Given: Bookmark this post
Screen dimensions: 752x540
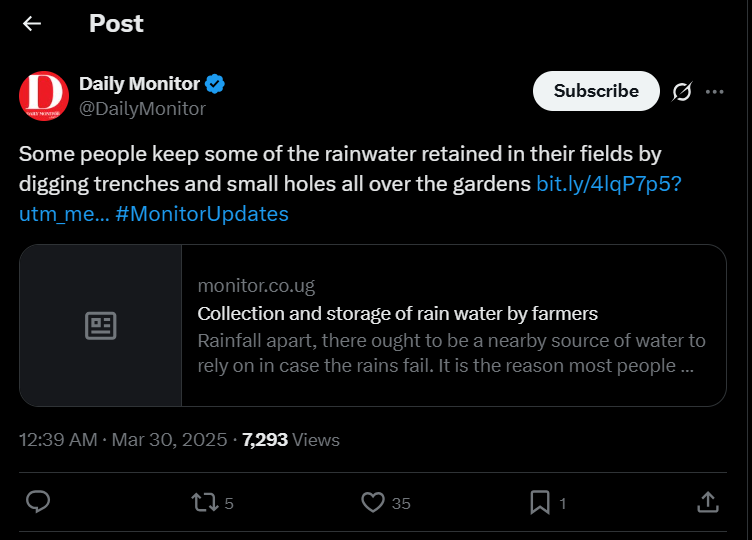Looking at the screenshot, I should [539, 502].
